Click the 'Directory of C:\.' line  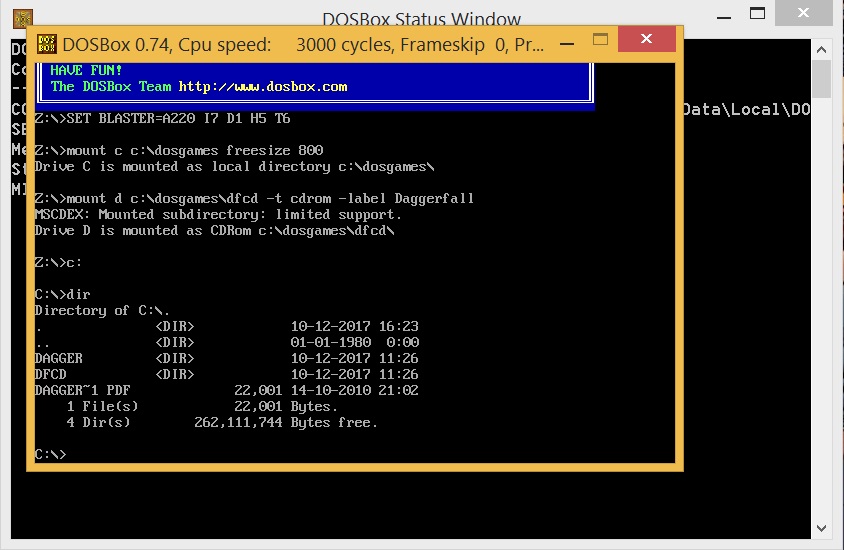click(102, 311)
